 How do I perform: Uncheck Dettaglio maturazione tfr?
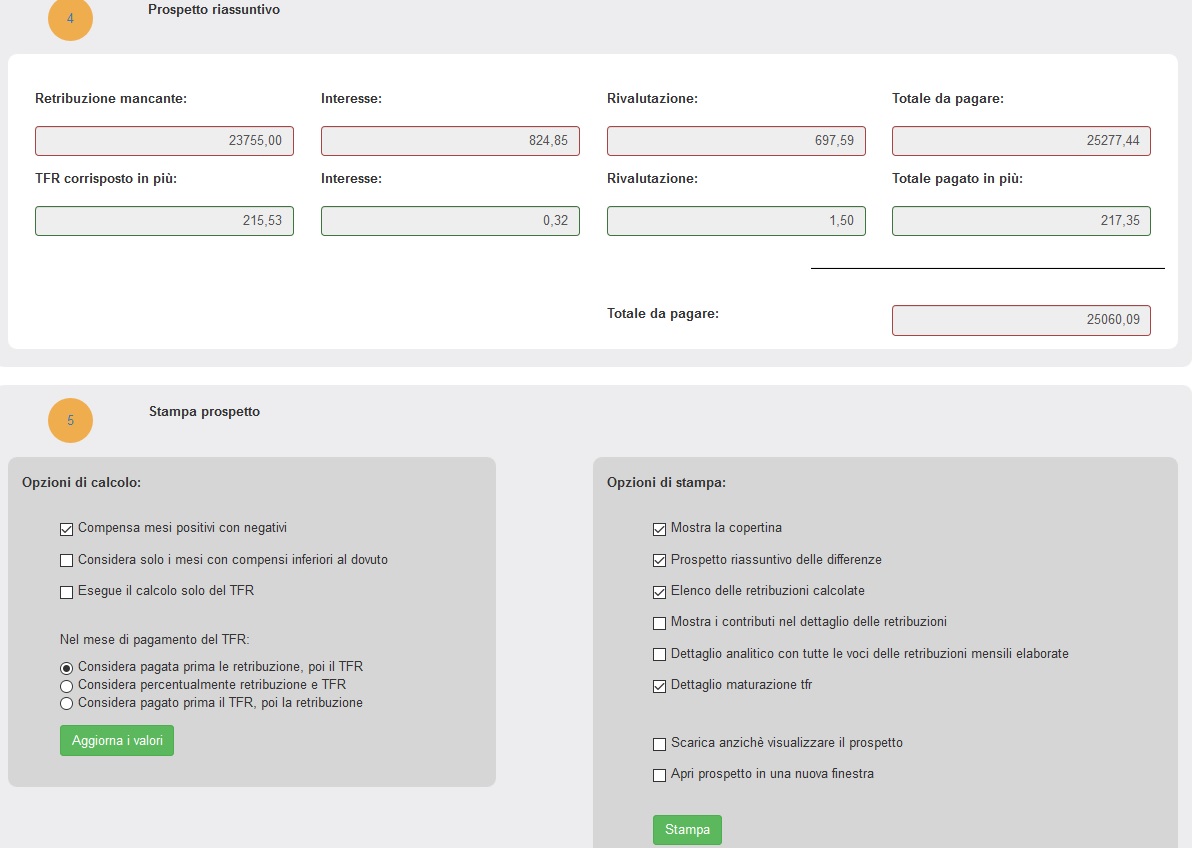click(x=659, y=687)
